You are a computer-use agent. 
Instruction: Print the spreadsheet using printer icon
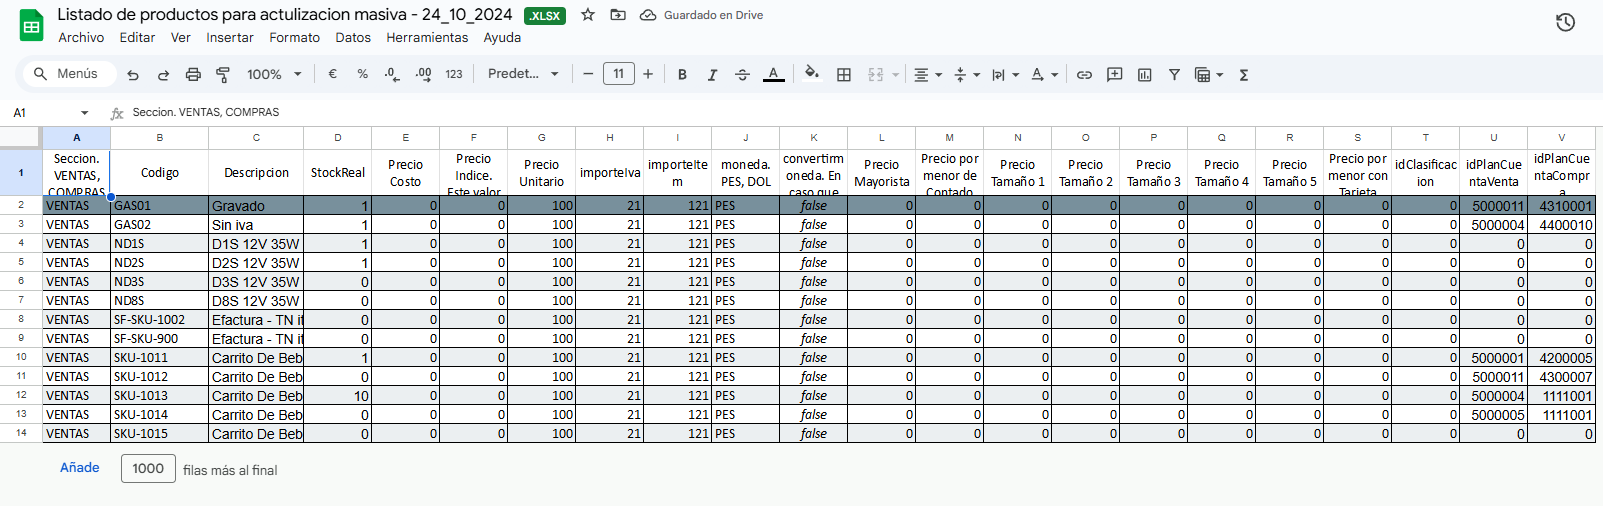[x=193, y=75]
